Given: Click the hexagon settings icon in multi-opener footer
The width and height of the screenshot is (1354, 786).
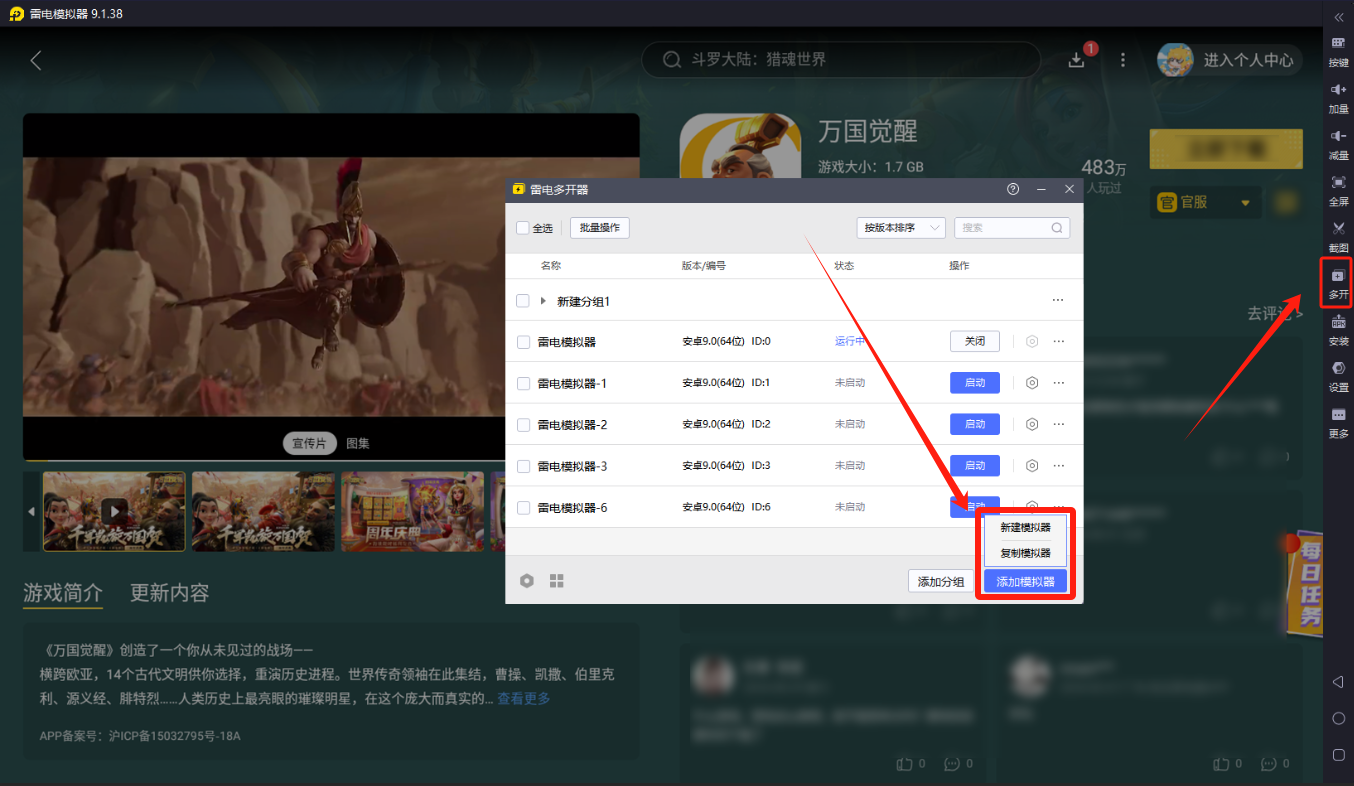Looking at the screenshot, I should (527, 581).
